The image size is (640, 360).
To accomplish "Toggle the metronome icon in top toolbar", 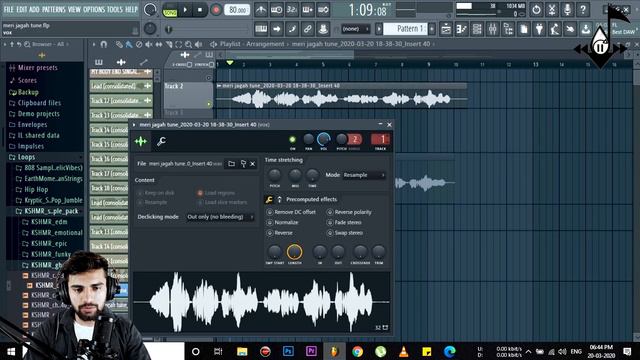I will pos(261,10).
